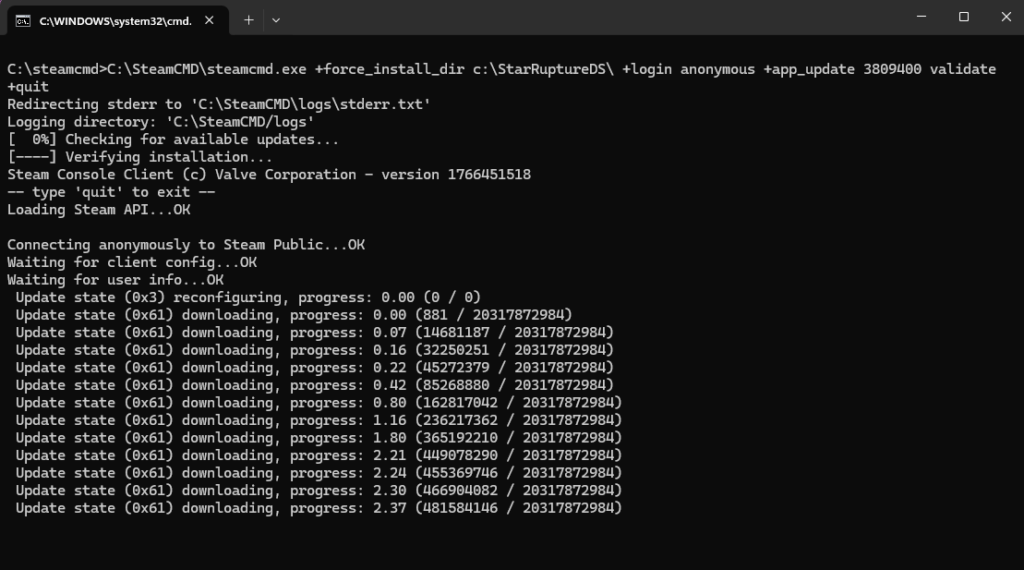Viewport: 1024px width, 570px height.
Task: Open a new terminal tab with plus
Action: point(249,19)
